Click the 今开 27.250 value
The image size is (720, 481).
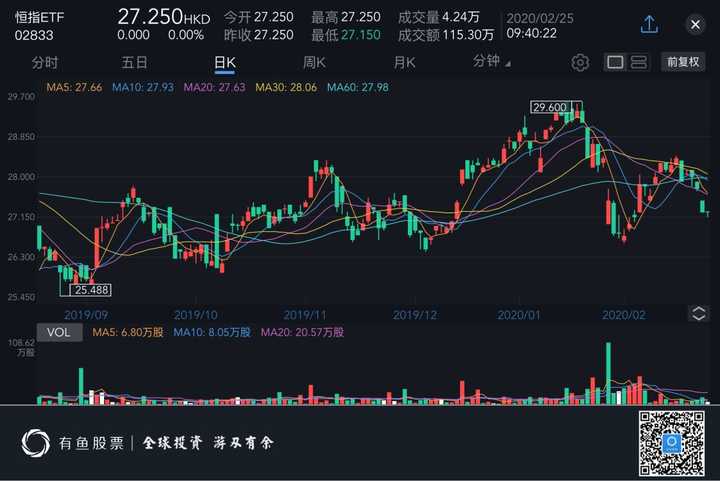(x=259, y=17)
